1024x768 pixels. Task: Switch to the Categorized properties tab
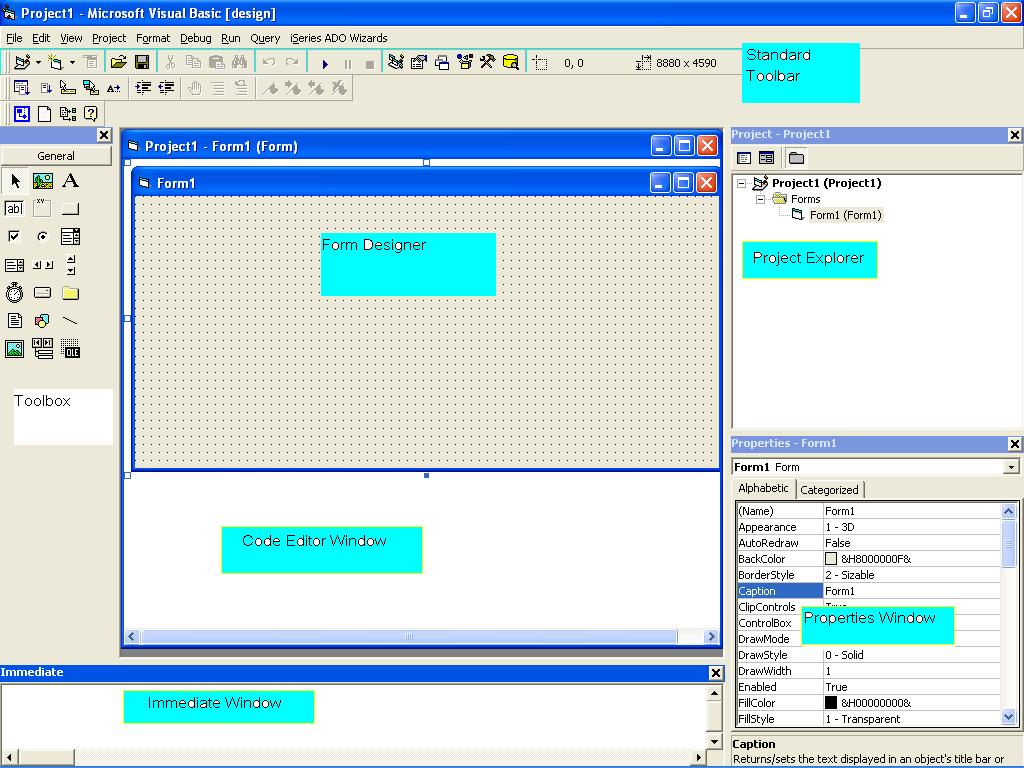829,490
